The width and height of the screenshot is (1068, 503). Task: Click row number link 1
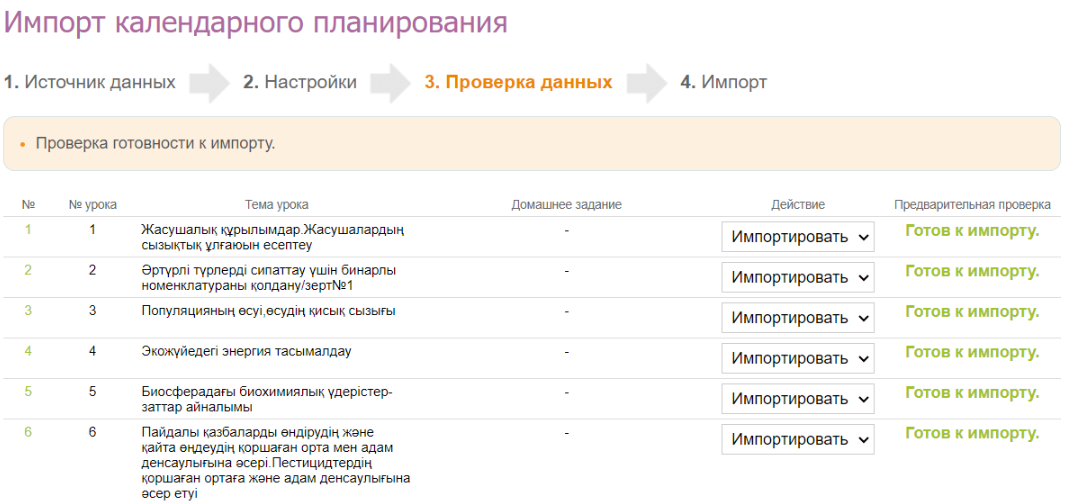28,230
